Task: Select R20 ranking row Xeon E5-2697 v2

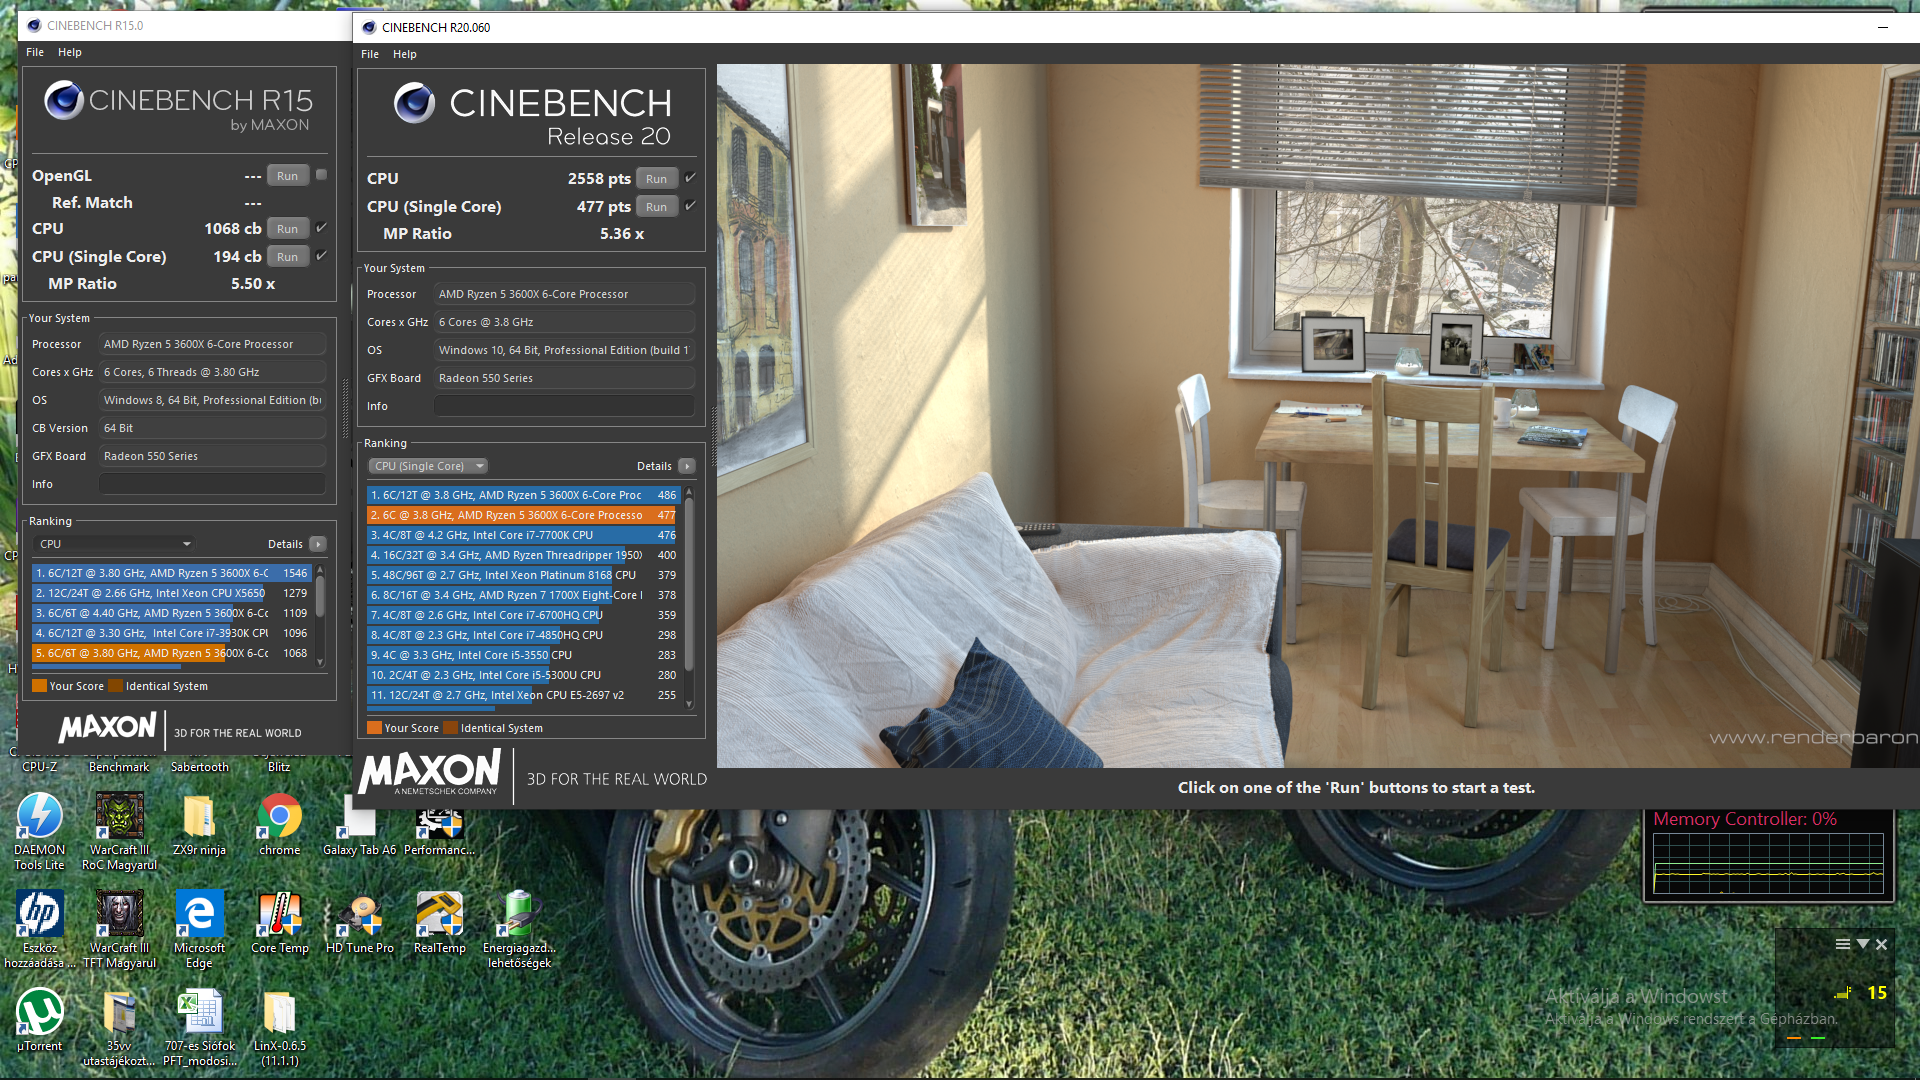Action: [x=523, y=695]
